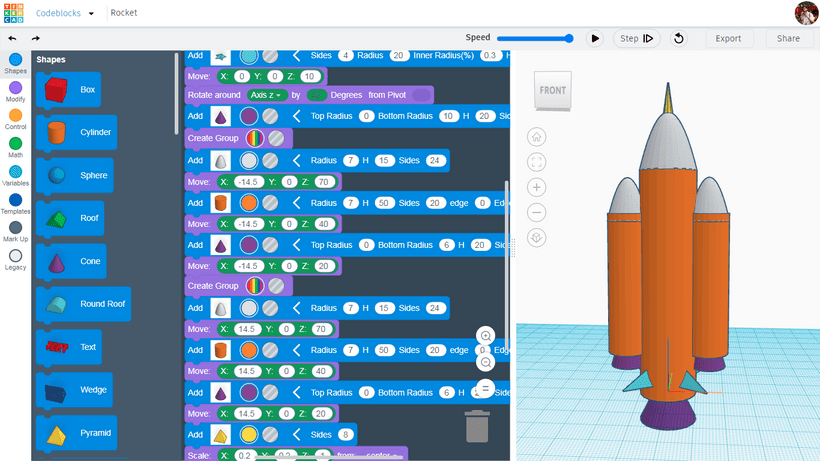Collapse parameters of star Sides 4 block
The height and width of the screenshot is (461, 820).
pos(297,55)
